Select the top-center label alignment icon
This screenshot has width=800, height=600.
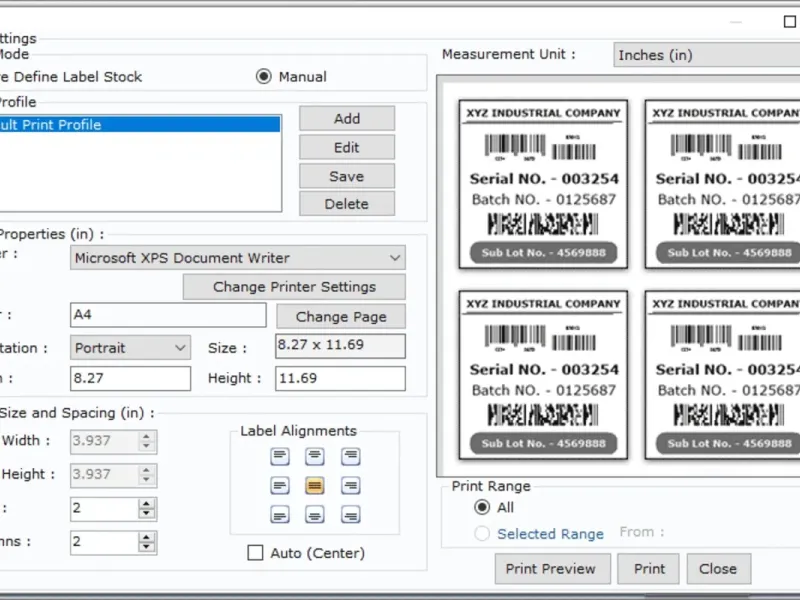click(315, 457)
